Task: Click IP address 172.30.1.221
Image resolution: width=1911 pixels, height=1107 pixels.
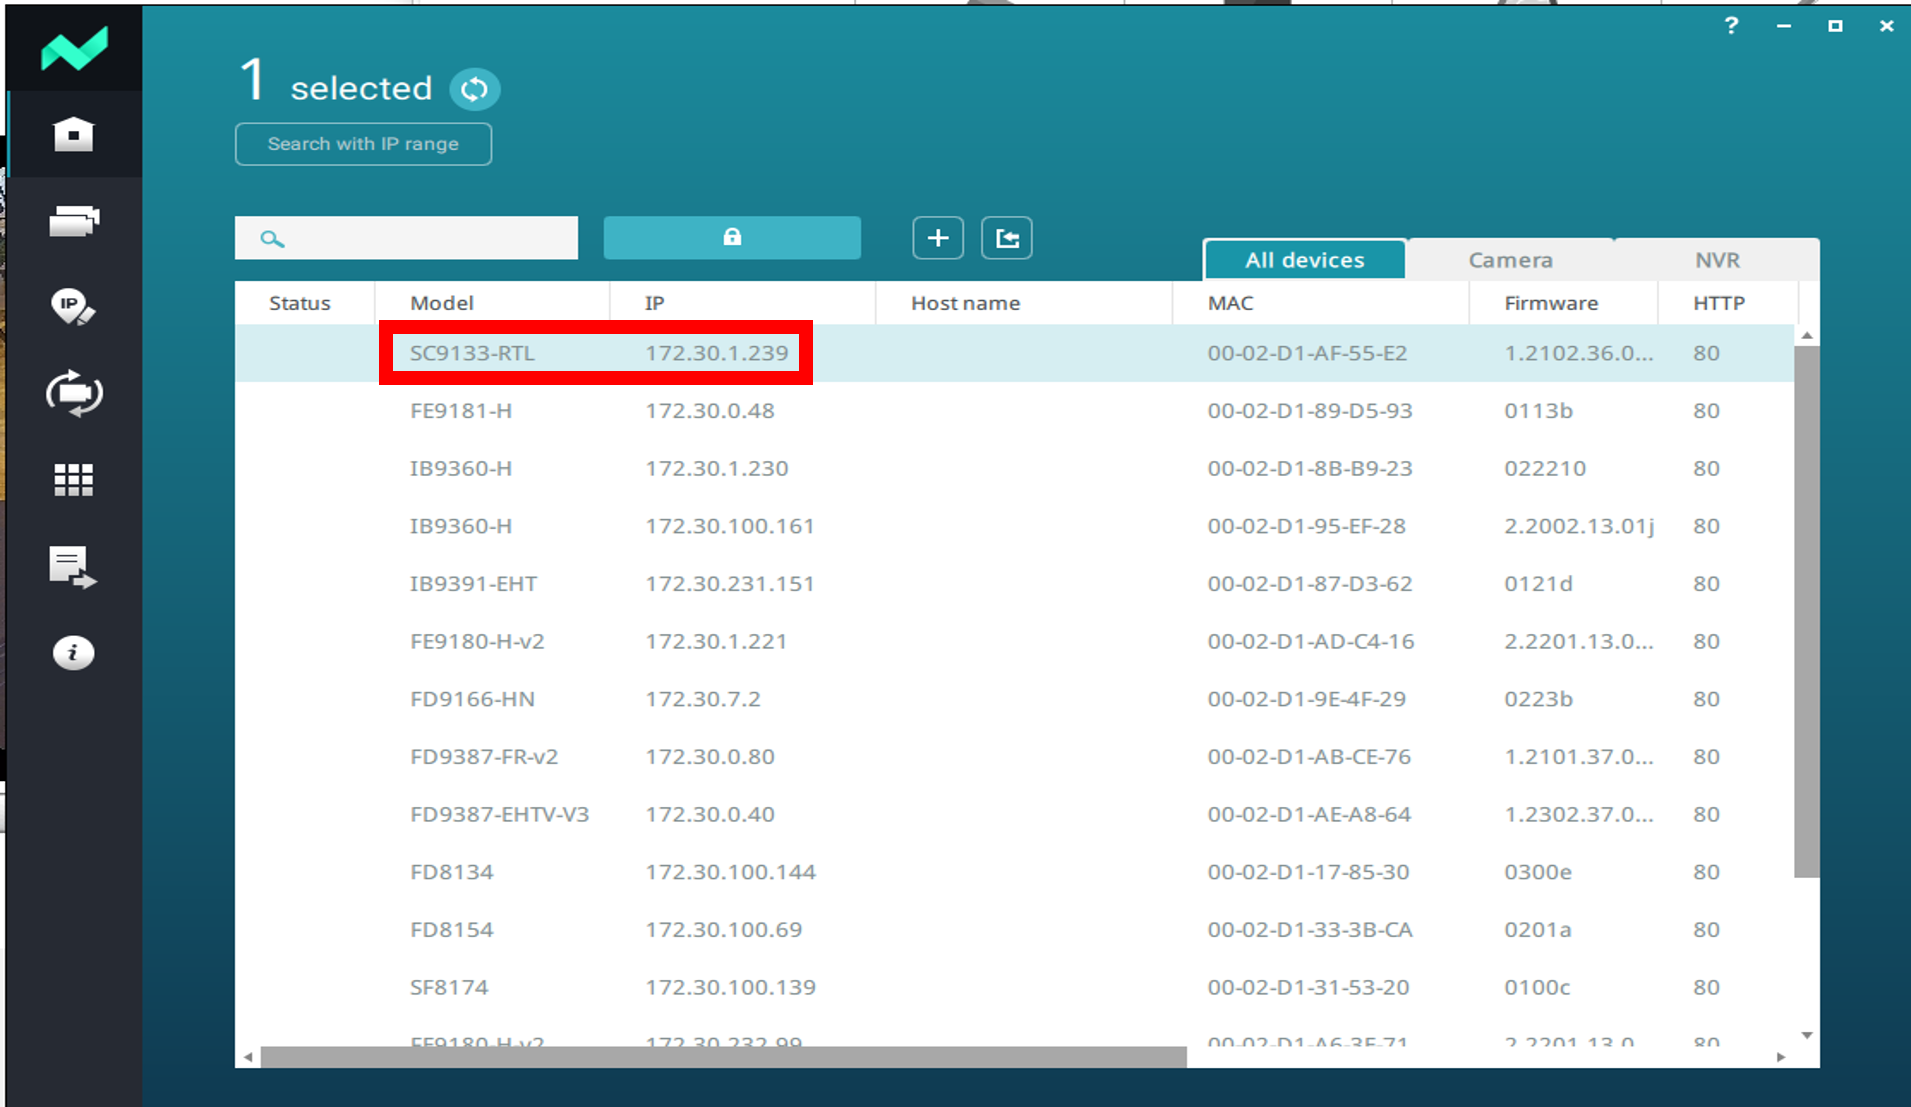Action: tap(716, 641)
